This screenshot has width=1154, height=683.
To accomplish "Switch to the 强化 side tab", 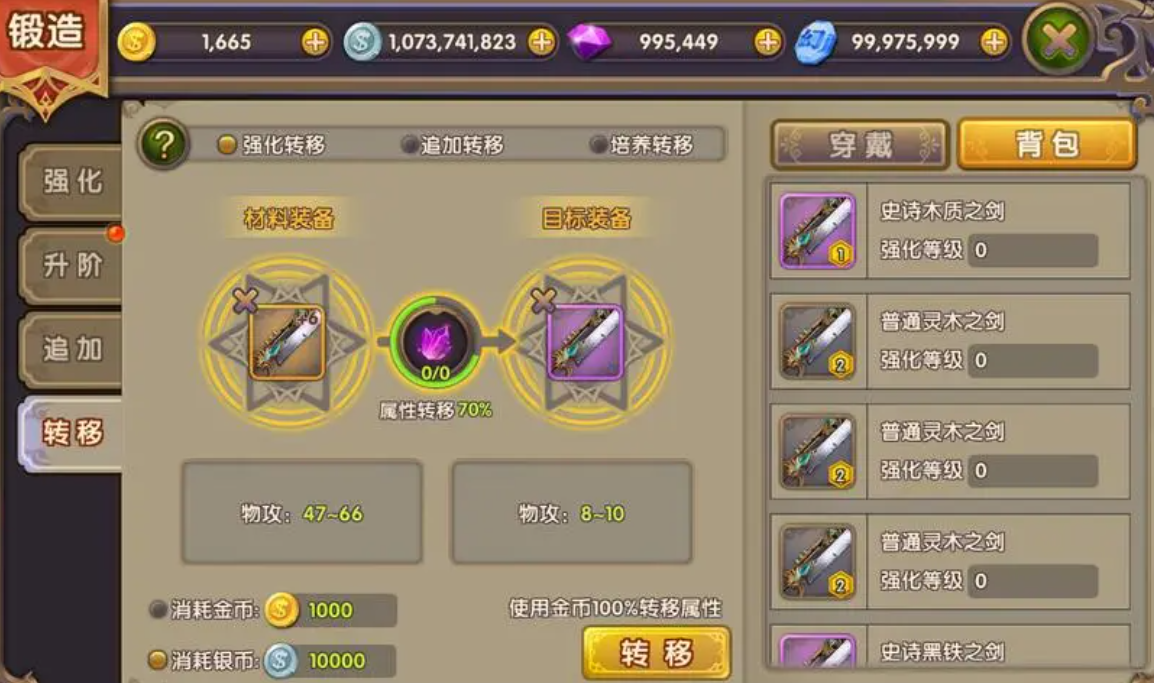I will click(71, 182).
